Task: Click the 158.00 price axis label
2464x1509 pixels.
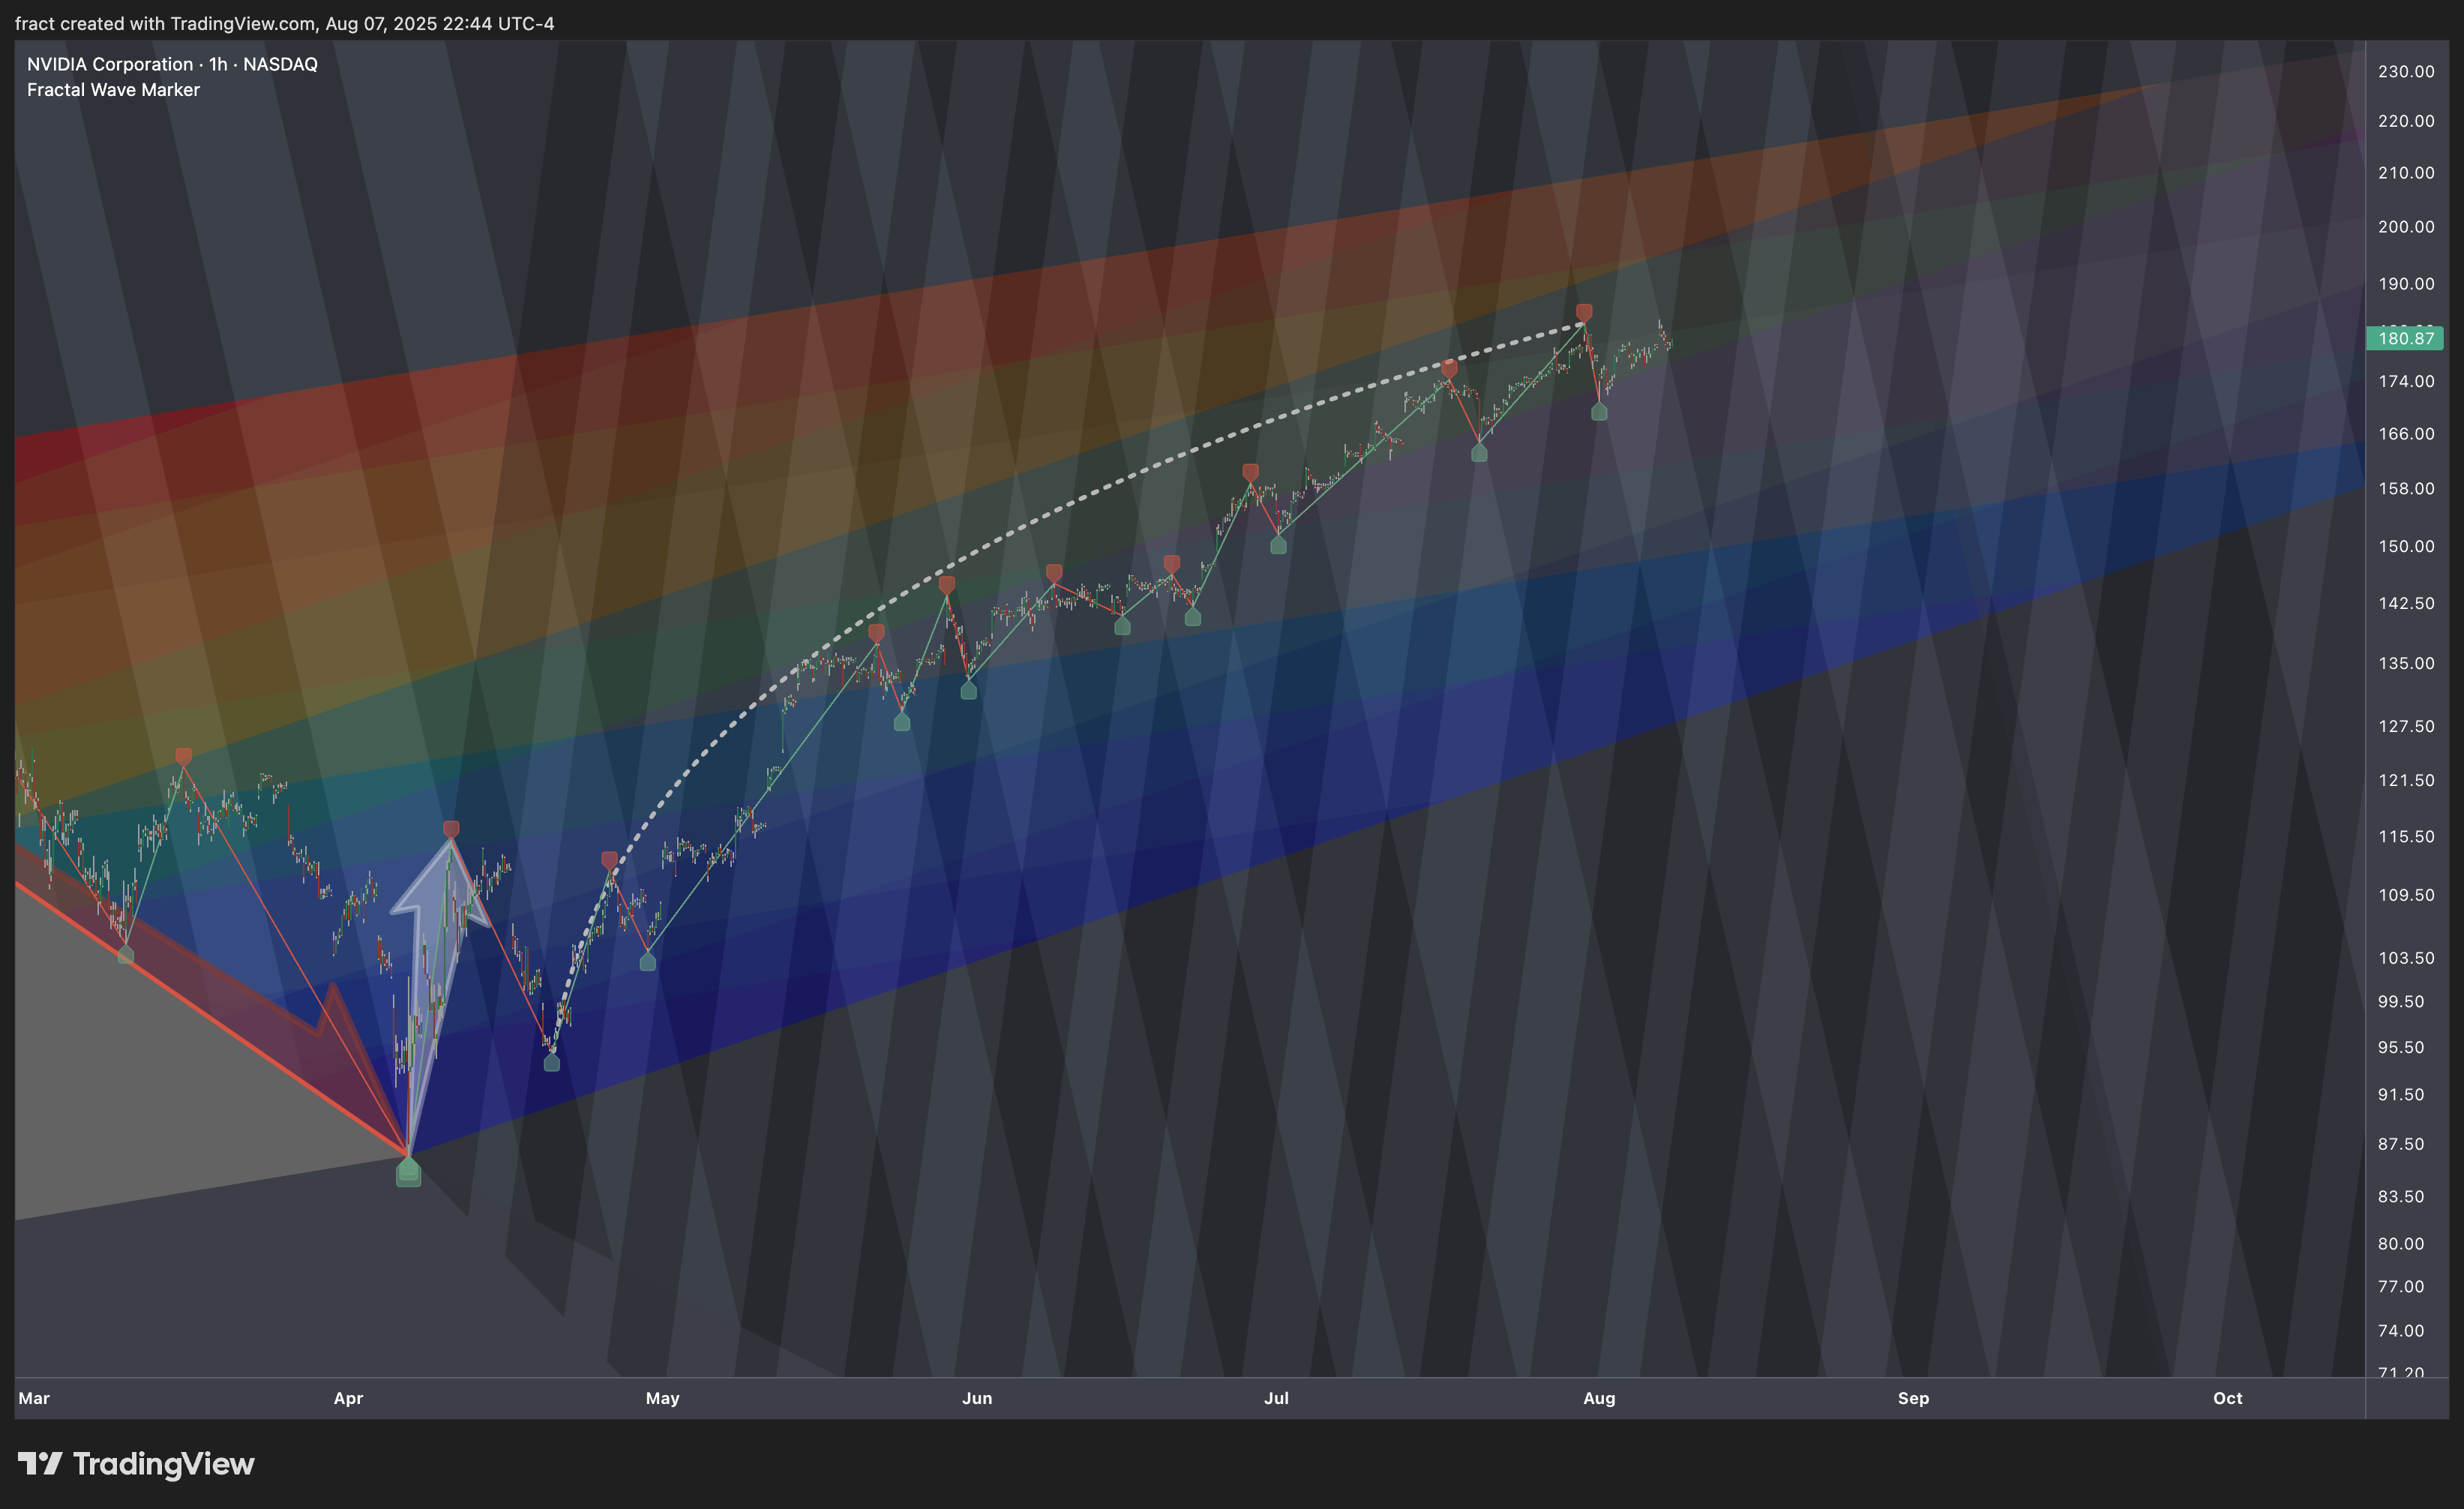Action: [x=2406, y=489]
